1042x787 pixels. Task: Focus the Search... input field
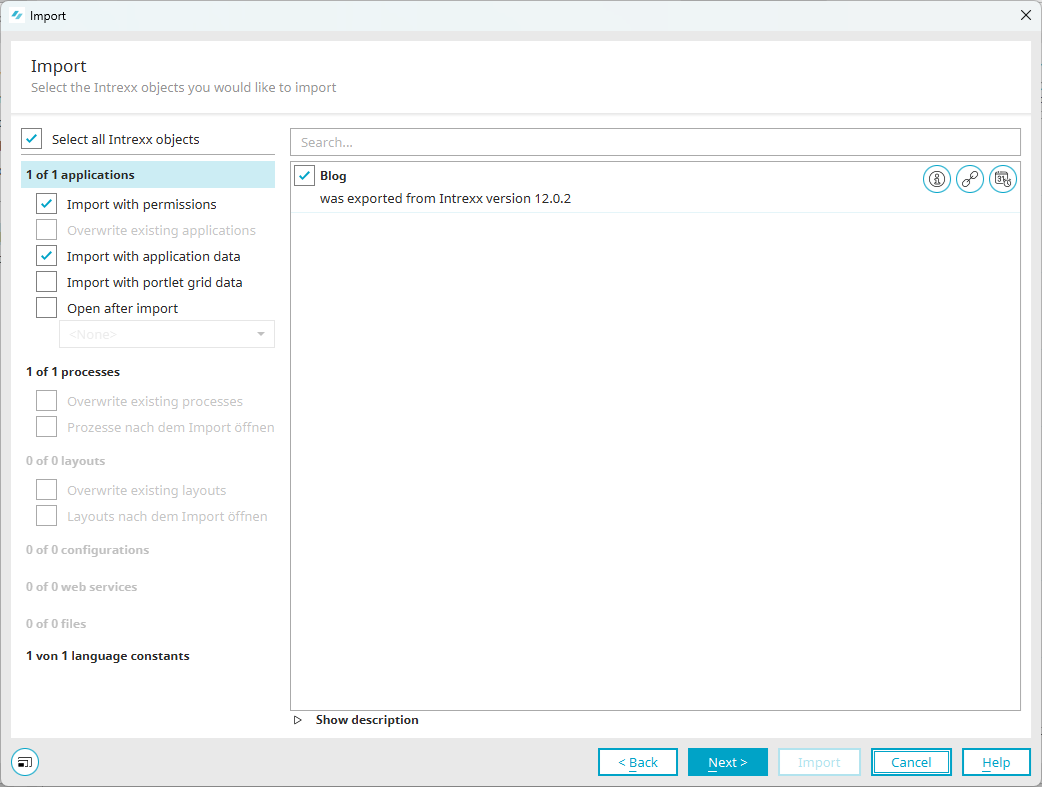(655, 142)
